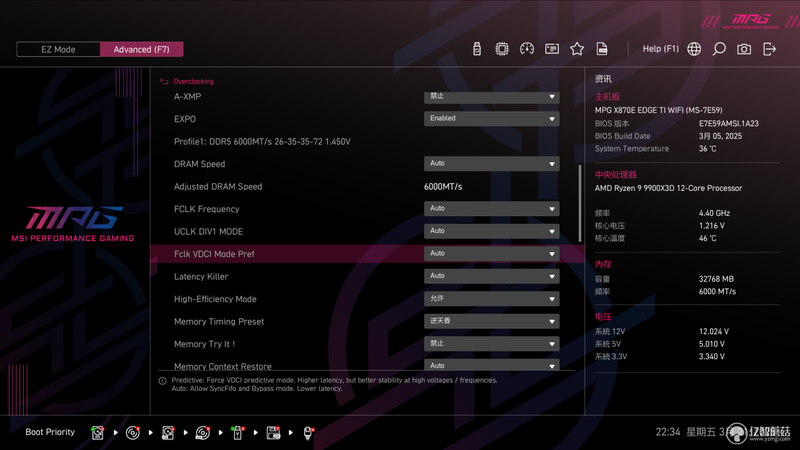Click the BIOS version E7E59AMSI.1A23
The height and width of the screenshot is (450, 800).
click(x=729, y=123)
